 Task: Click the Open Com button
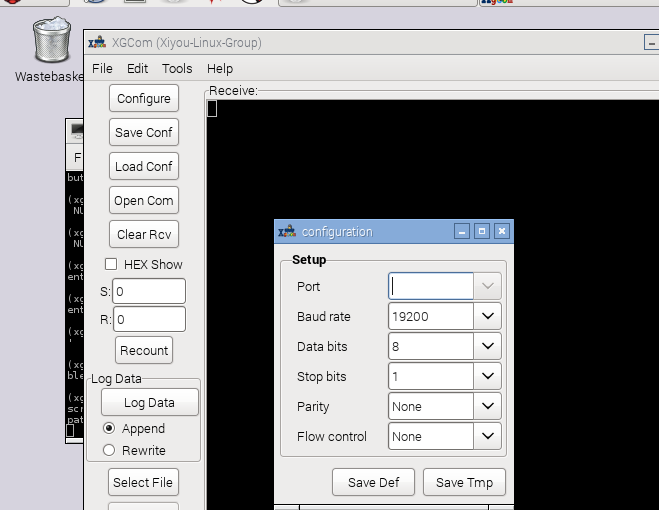point(144,201)
